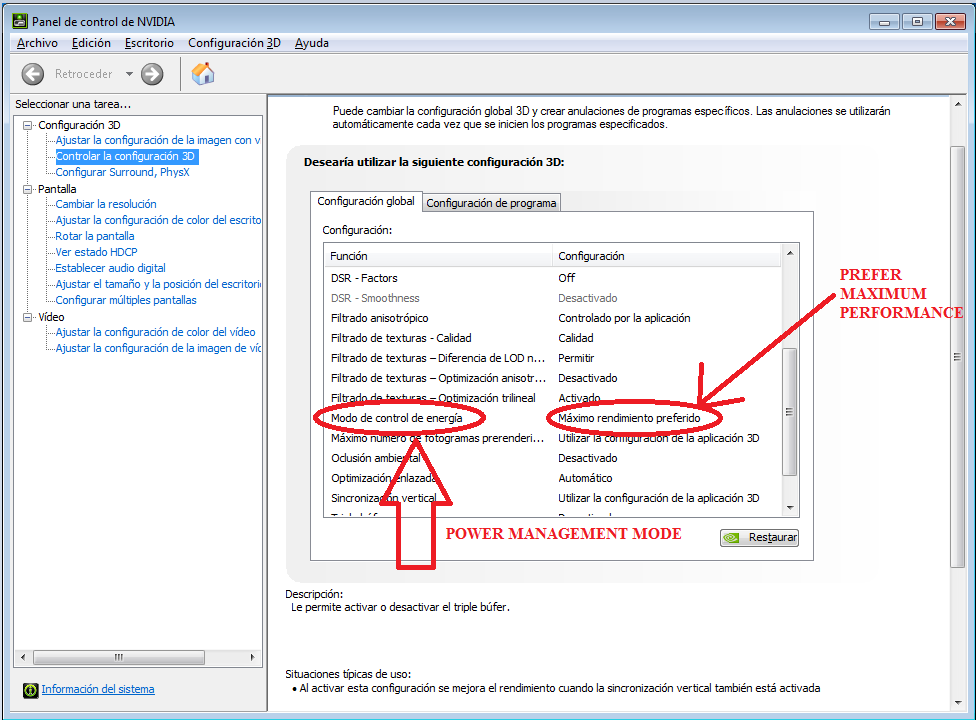Open Ver estado HDCP
The width and height of the screenshot is (976, 720).
(96, 252)
